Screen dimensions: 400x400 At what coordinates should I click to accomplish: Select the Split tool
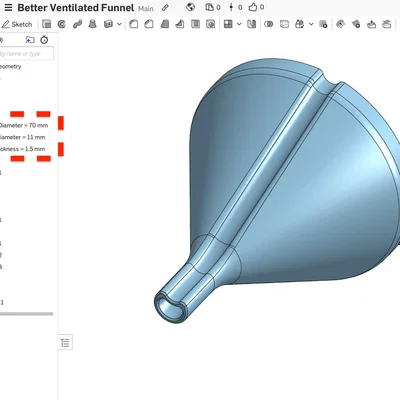point(284,24)
